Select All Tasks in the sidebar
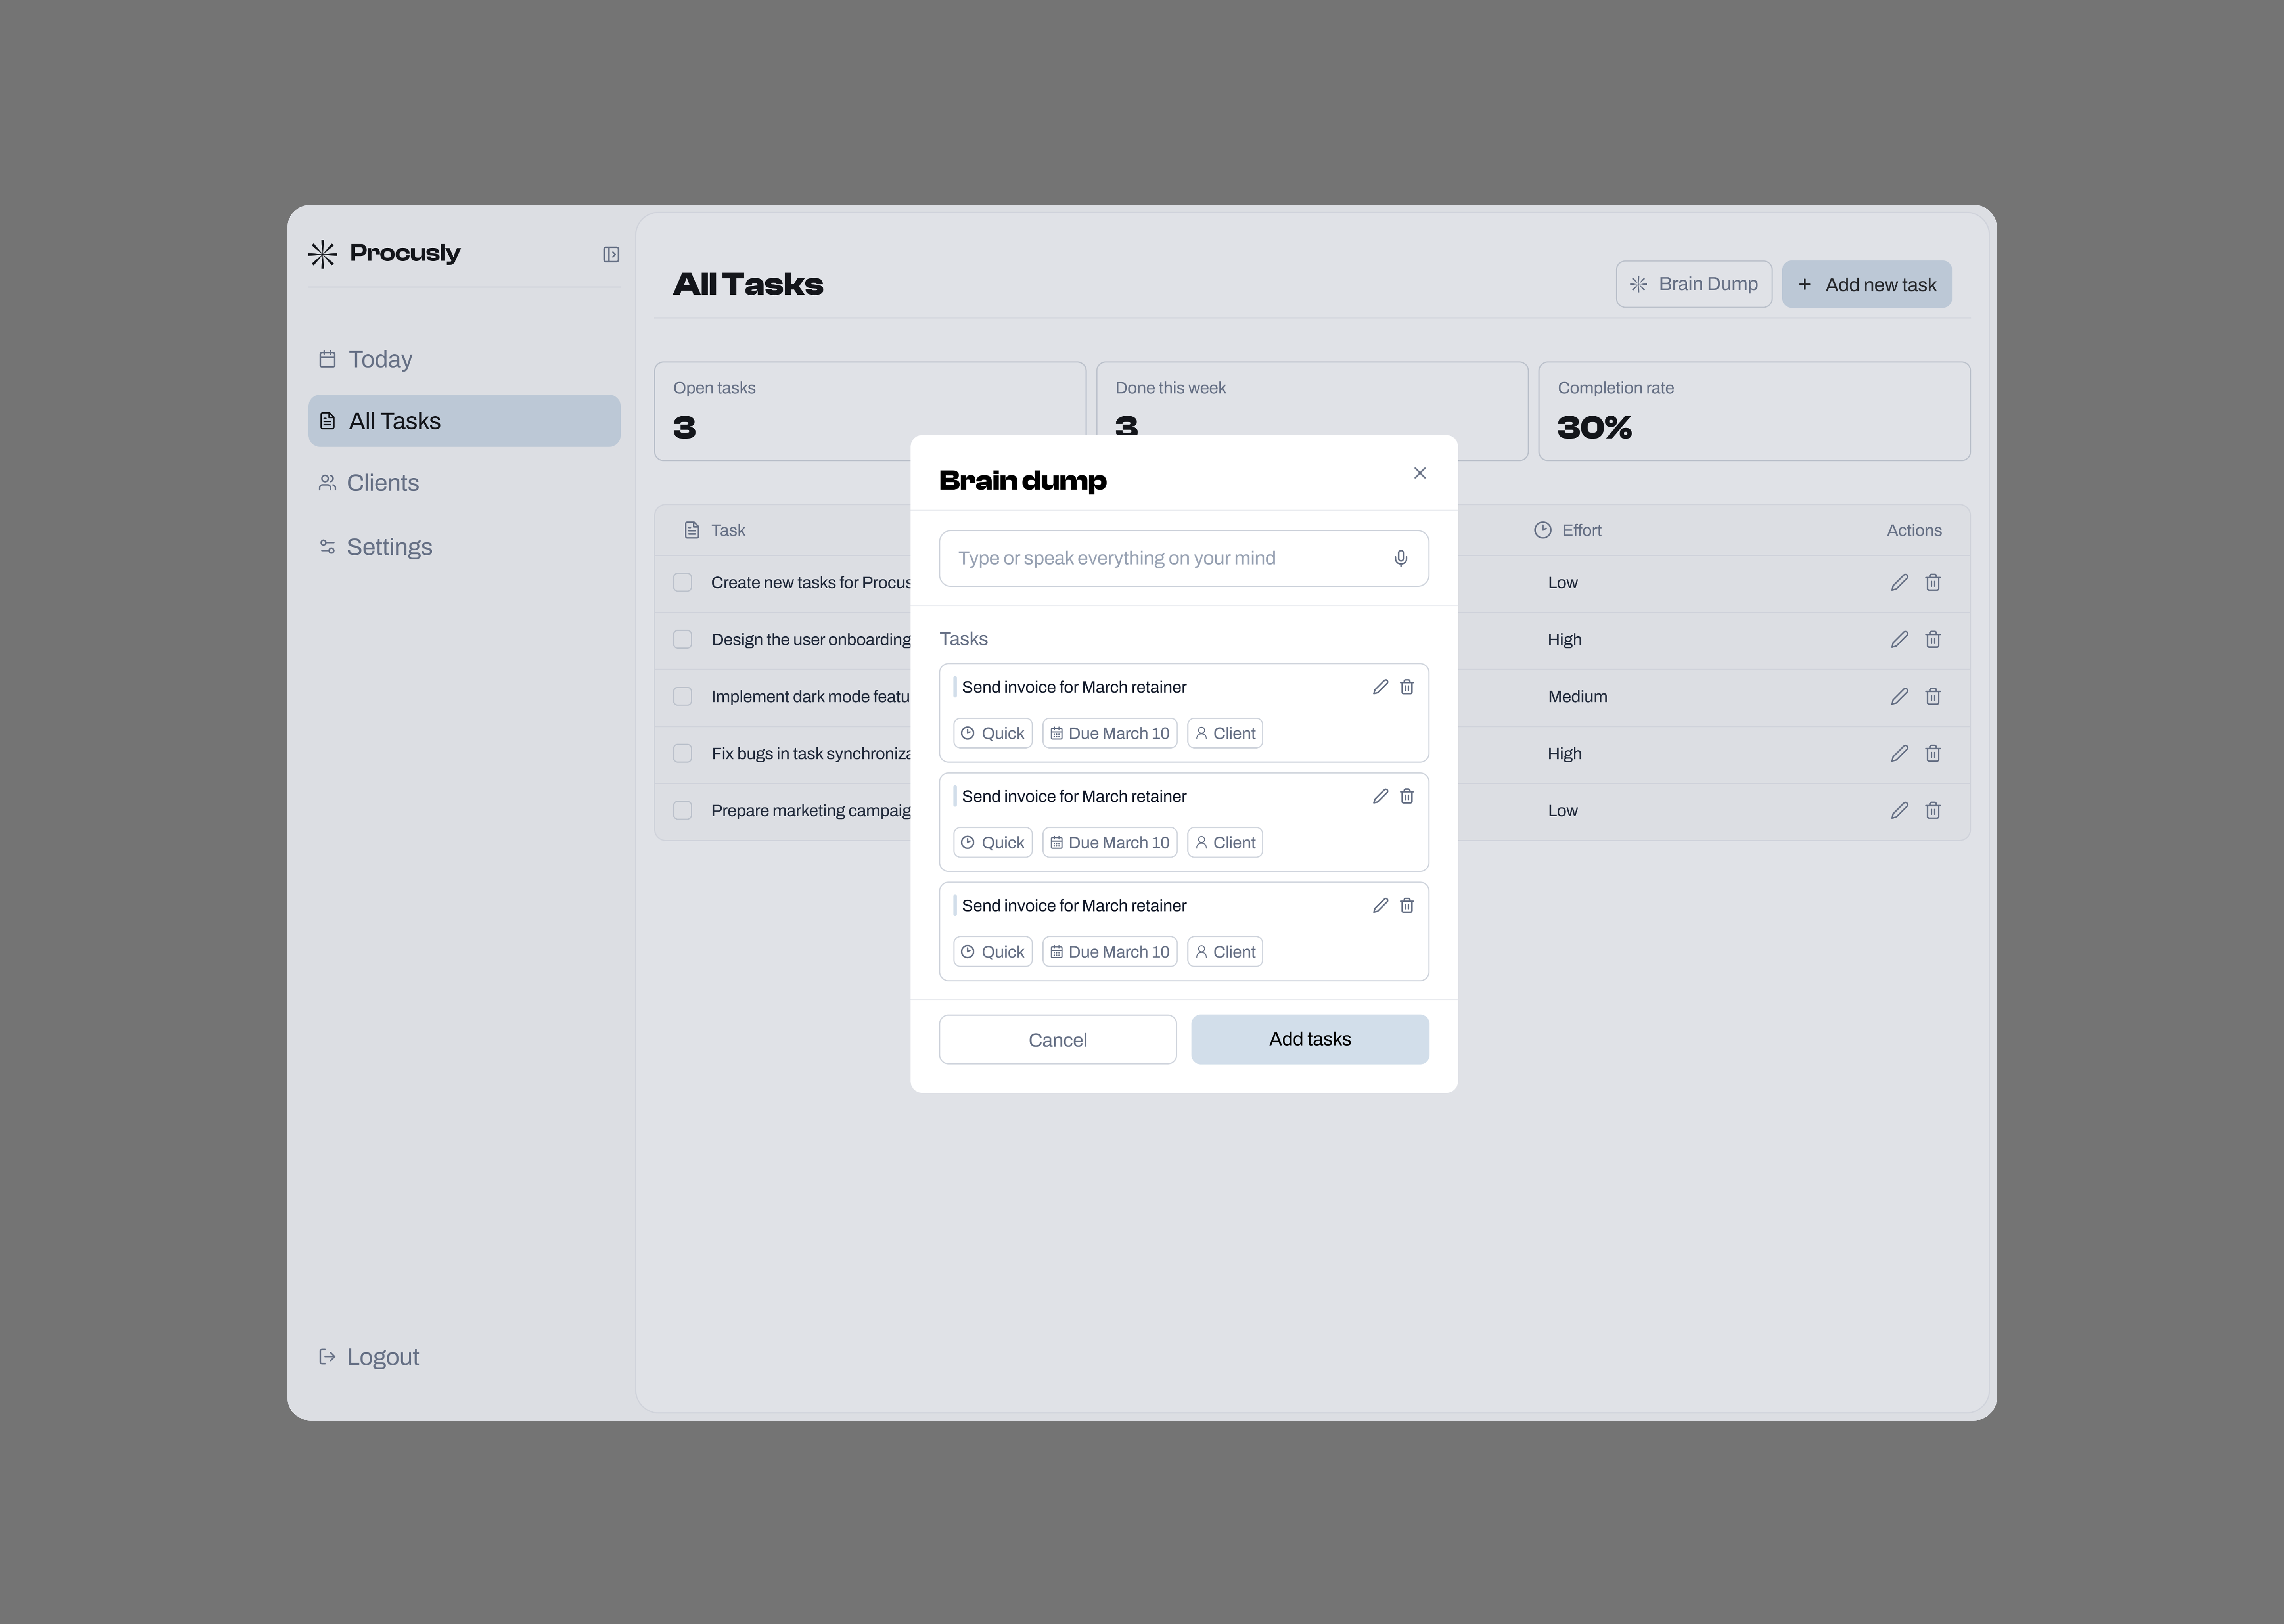 click(464, 421)
